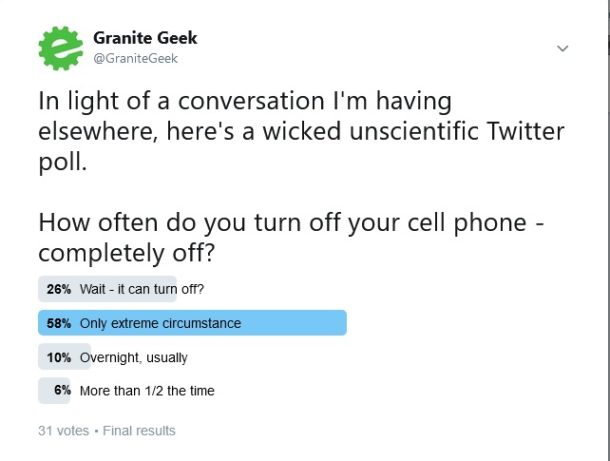610x461 pixels.
Task: Open the Granite Geek display name profile
Action: tap(145, 38)
